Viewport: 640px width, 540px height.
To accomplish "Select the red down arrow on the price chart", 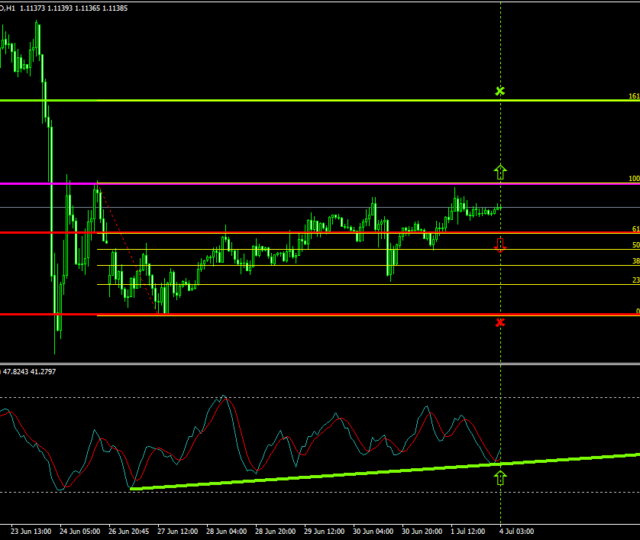I will click(500, 245).
